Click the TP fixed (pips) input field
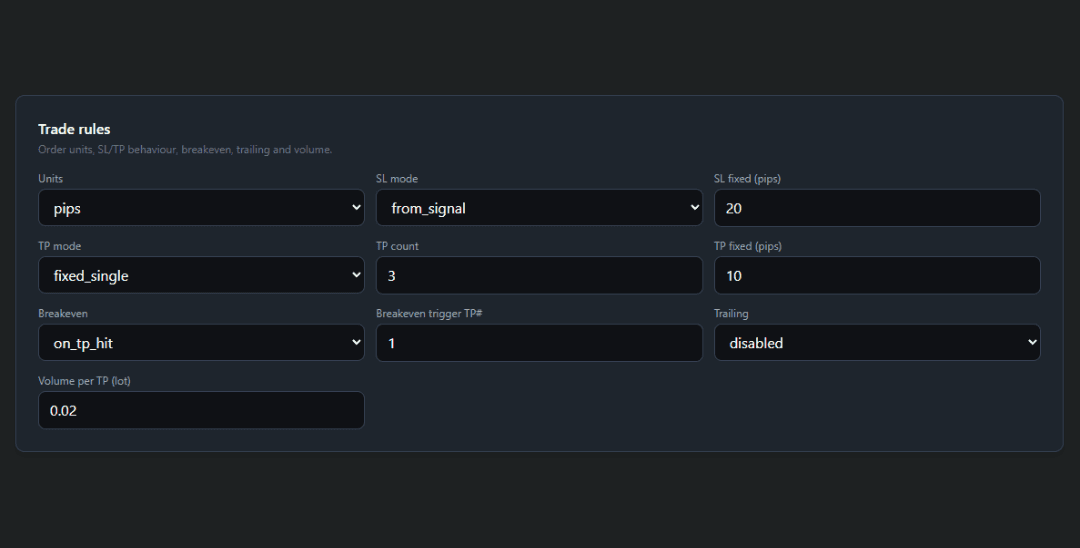Viewport: 1080px width, 548px height. coord(877,275)
